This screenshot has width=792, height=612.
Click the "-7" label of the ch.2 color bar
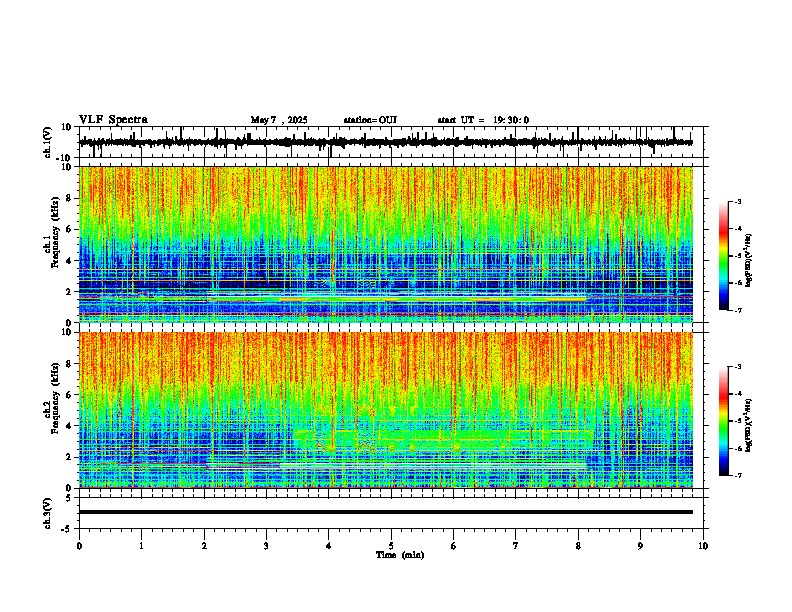(738, 476)
